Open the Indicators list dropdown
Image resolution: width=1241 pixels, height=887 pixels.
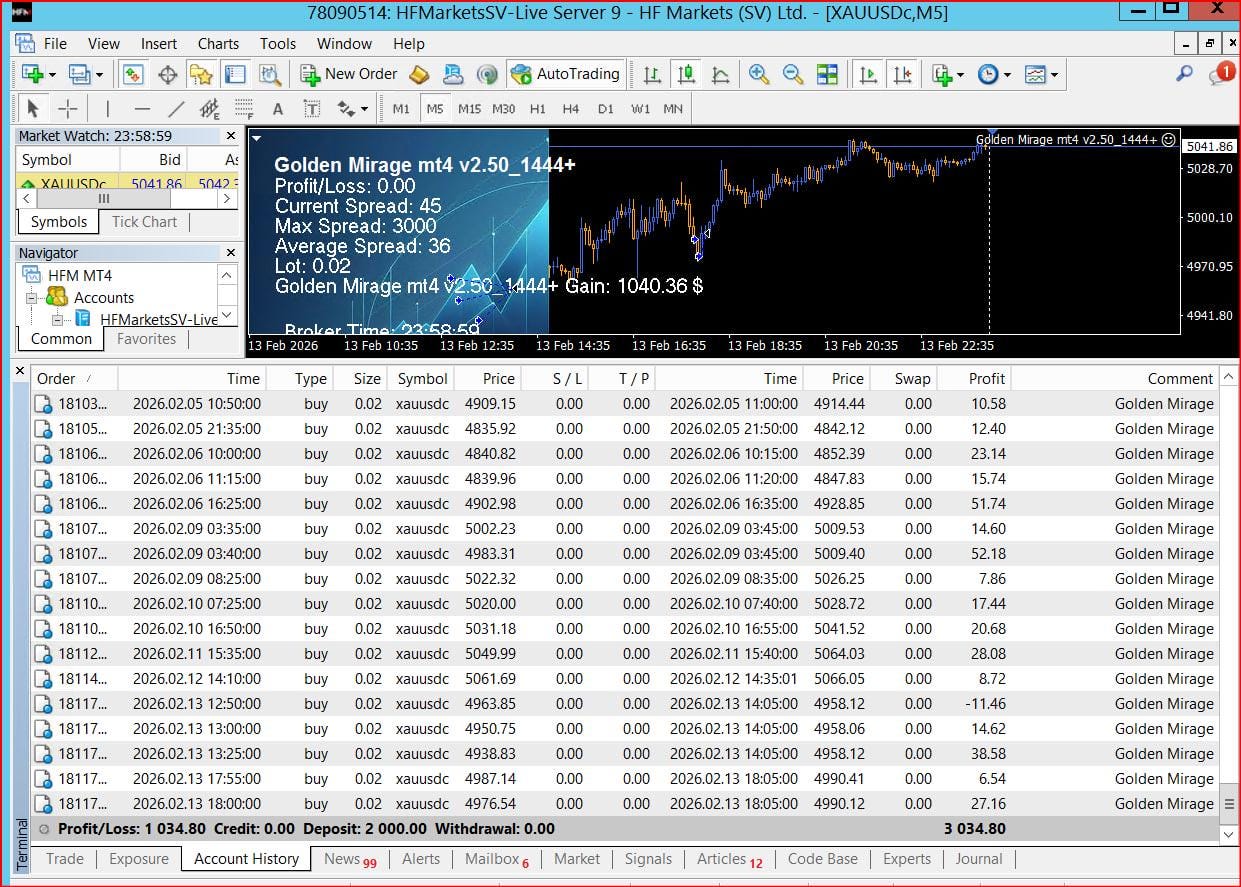(947, 74)
